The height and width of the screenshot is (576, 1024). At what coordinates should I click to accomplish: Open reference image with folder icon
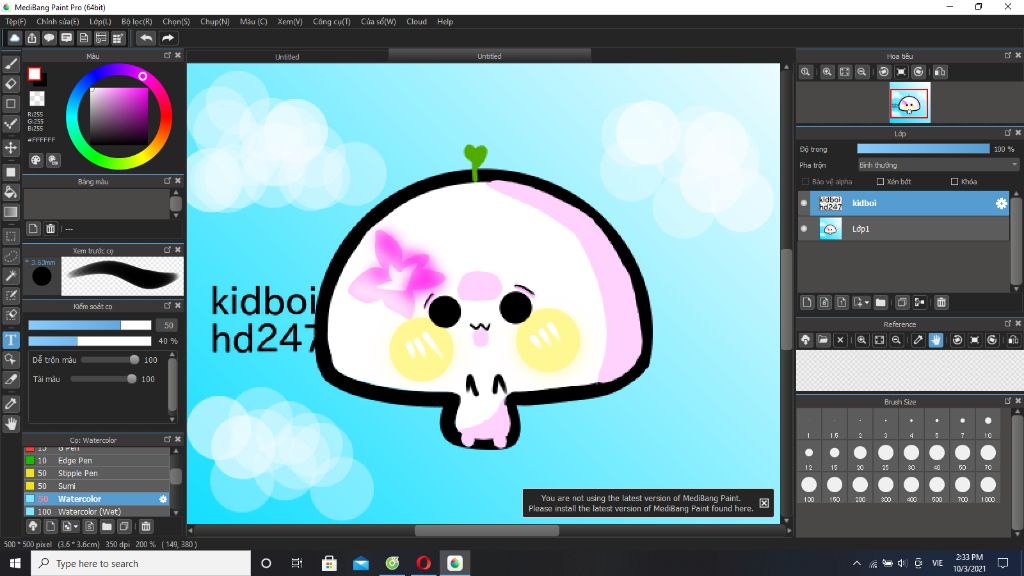(823, 340)
